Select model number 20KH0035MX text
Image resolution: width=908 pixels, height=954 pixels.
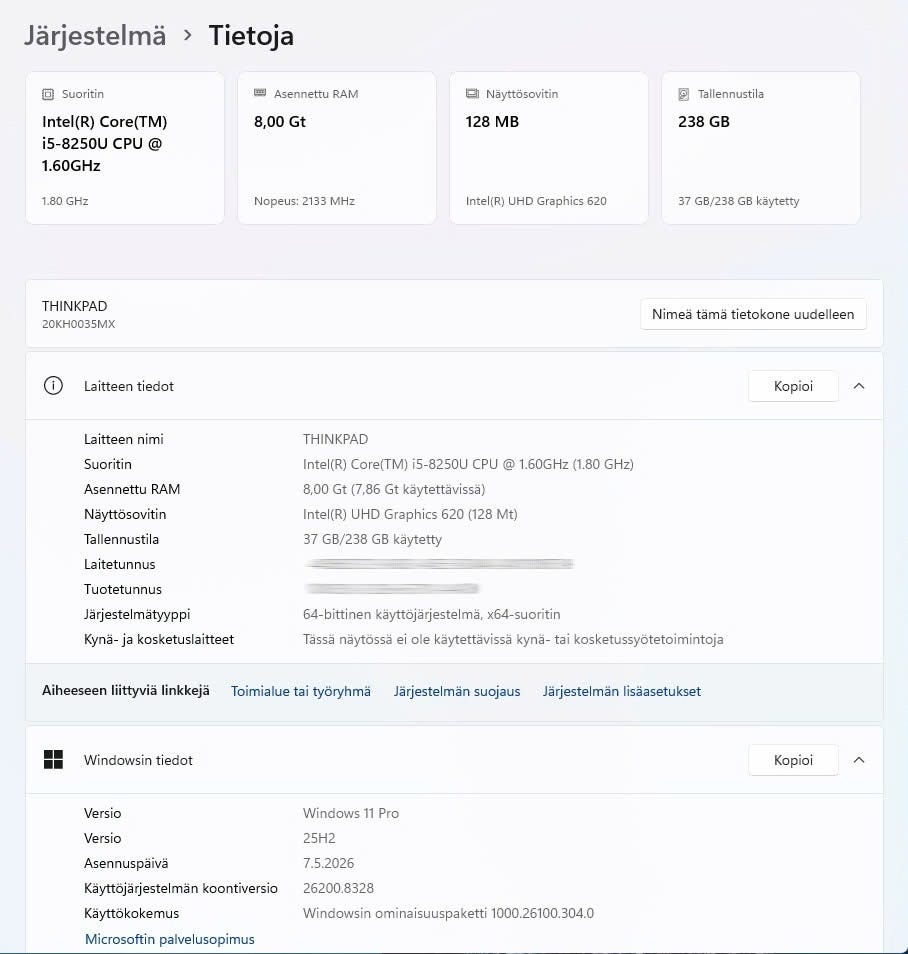coord(79,324)
